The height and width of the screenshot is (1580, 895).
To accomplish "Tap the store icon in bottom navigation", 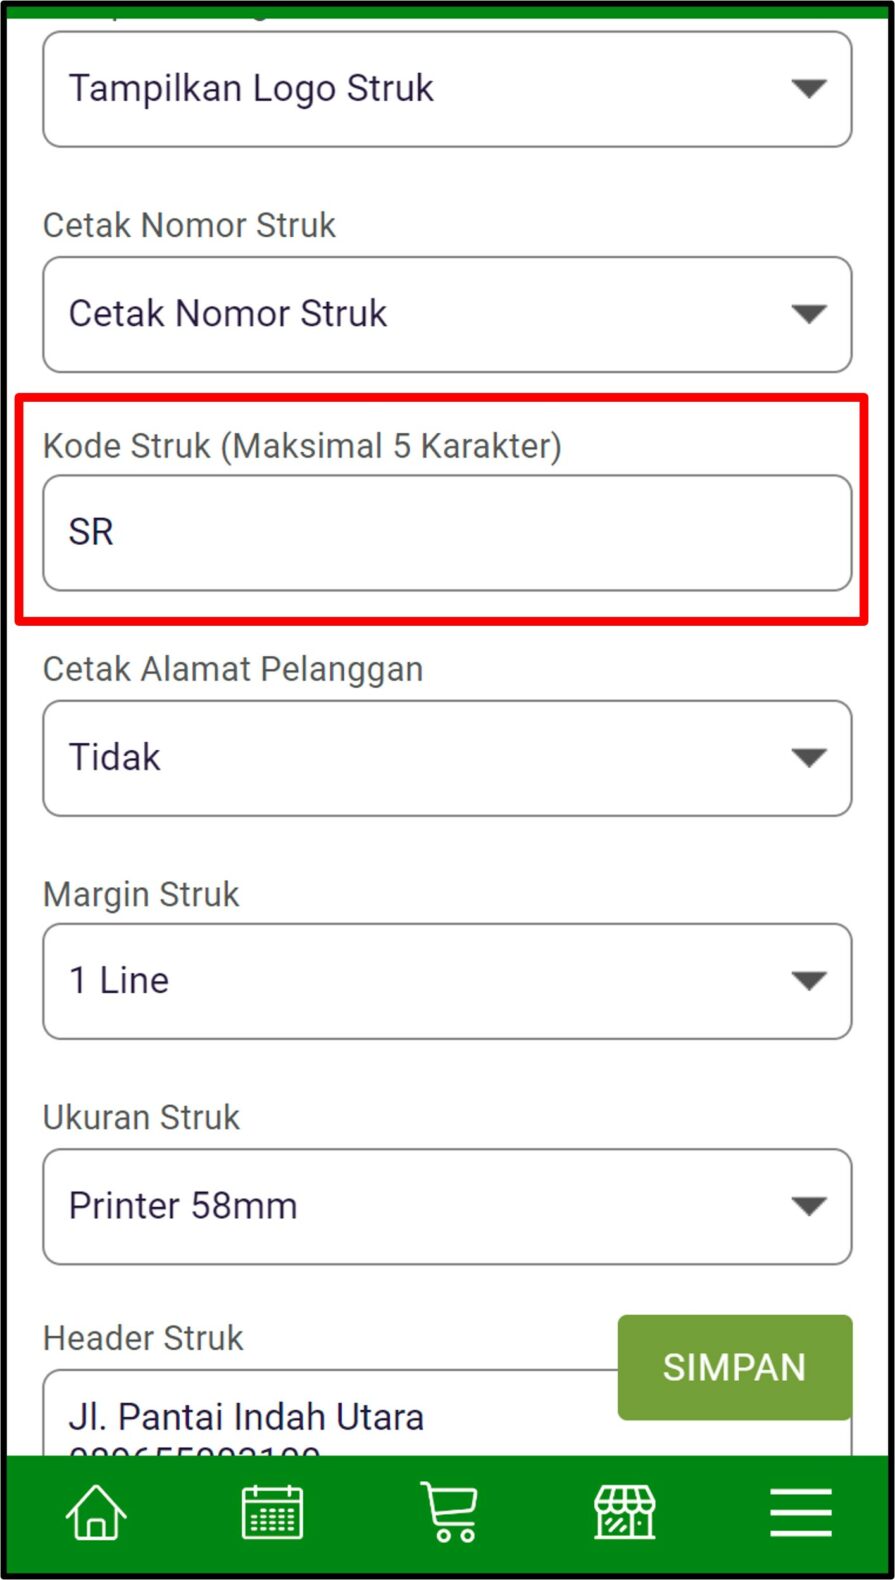I will coord(624,1513).
